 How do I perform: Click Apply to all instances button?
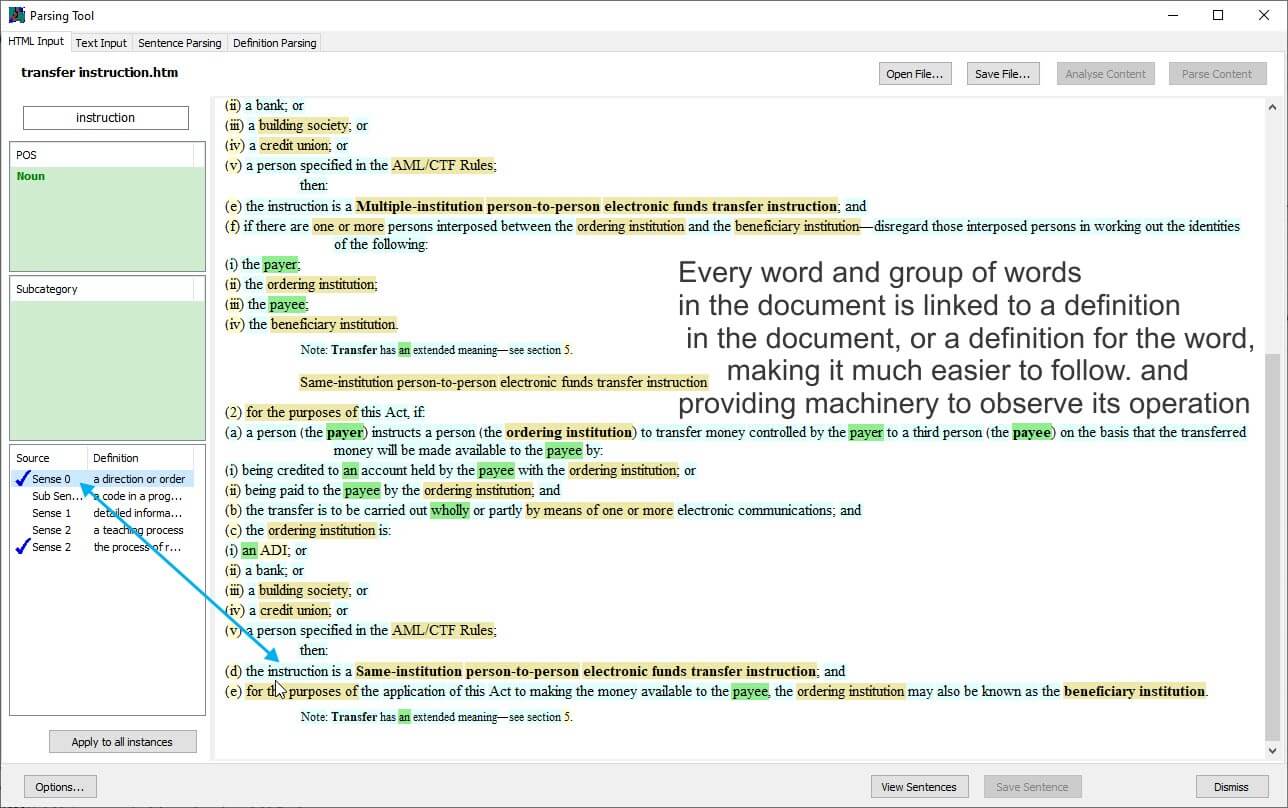122,742
